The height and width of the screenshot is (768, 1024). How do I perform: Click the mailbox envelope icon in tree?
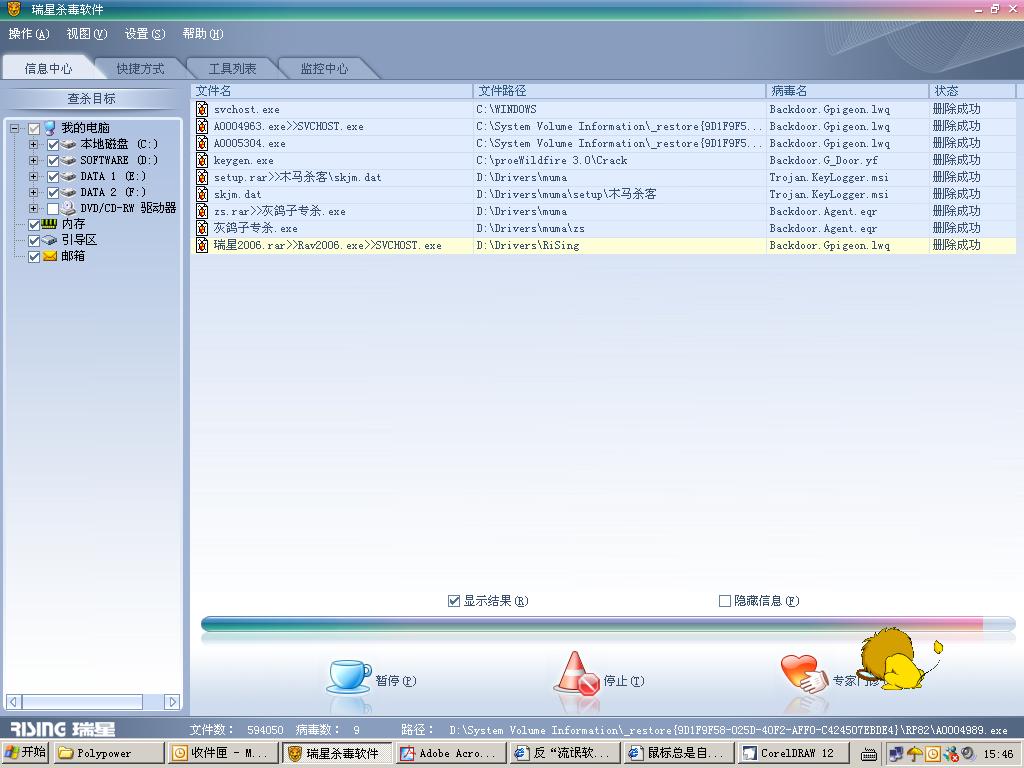coord(50,256)
